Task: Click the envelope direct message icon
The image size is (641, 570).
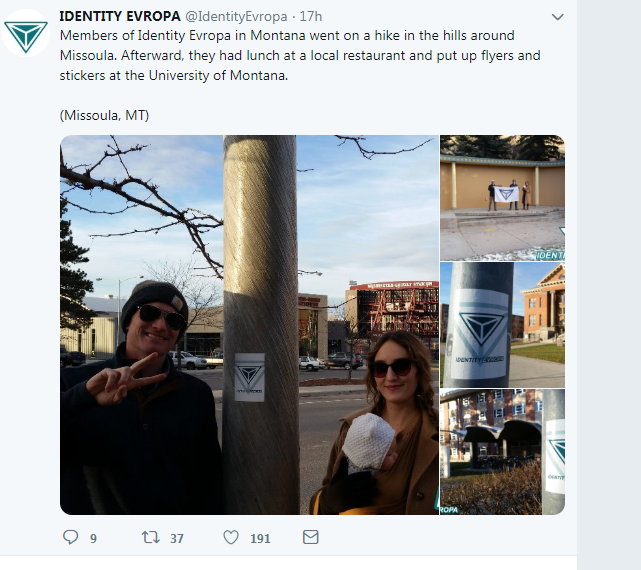Action: [311, 537]
